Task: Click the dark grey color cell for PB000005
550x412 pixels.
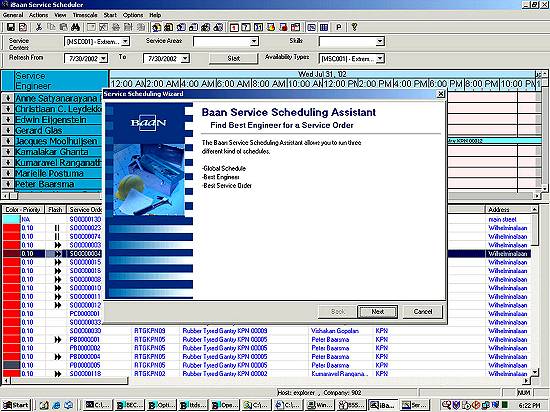Action: click(11, 365)
